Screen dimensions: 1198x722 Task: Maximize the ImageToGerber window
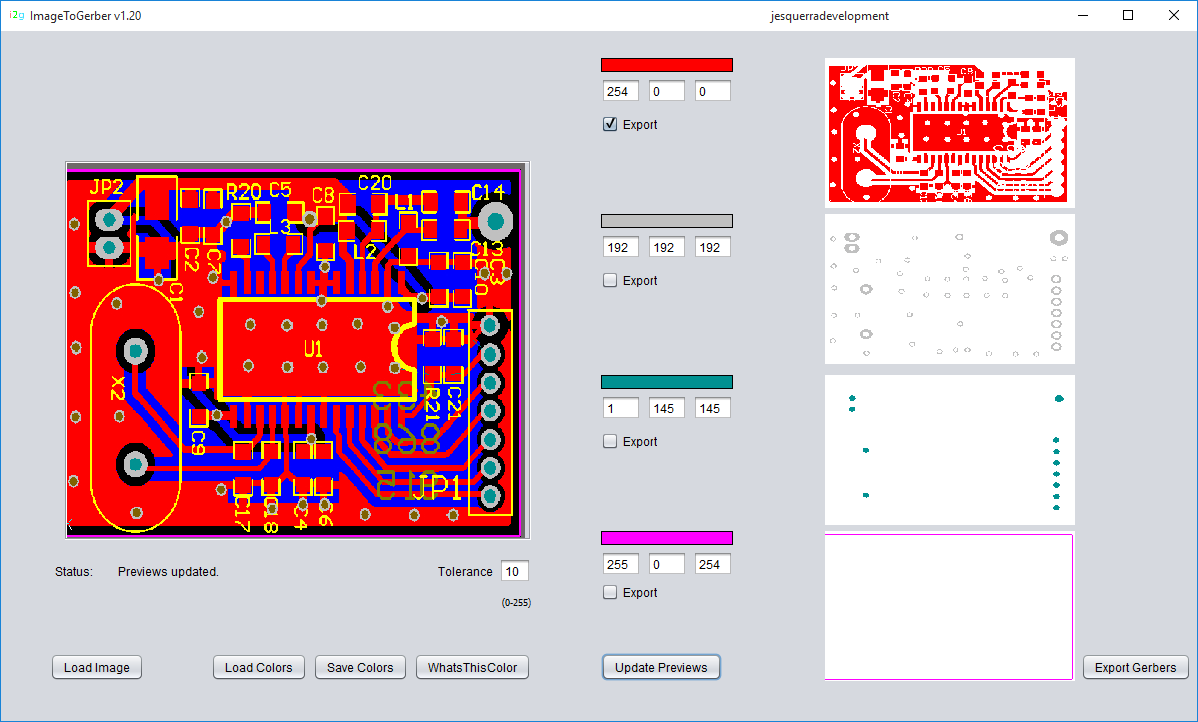(x=1128, y=15)
